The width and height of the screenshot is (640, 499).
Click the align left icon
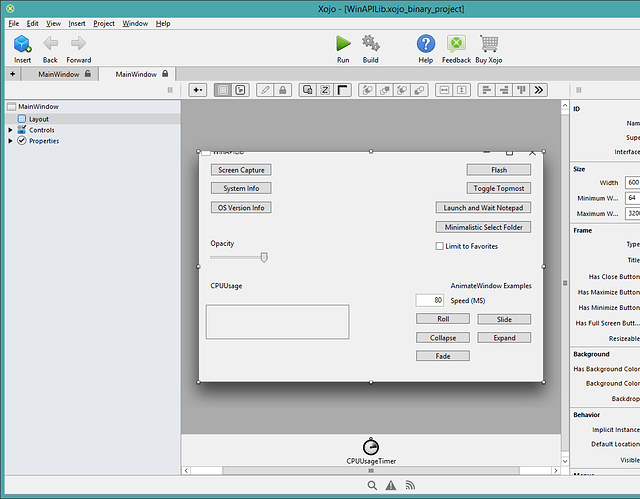click(487, 90)
